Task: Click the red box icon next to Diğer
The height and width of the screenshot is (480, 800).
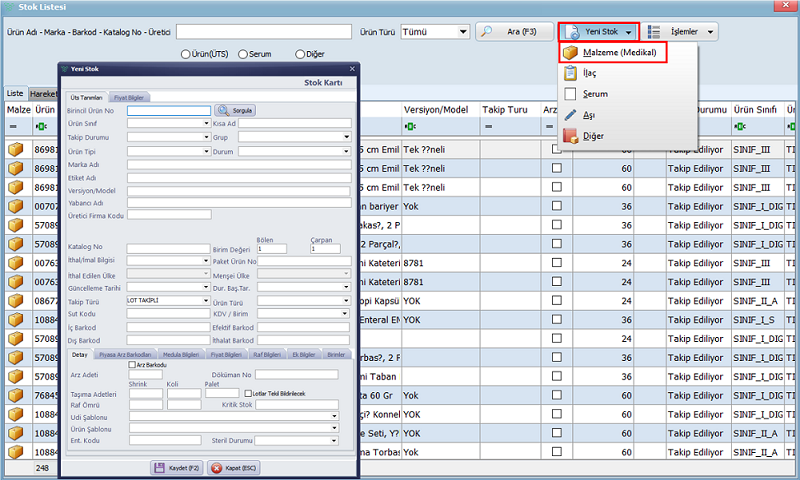Action: (570, 136)
